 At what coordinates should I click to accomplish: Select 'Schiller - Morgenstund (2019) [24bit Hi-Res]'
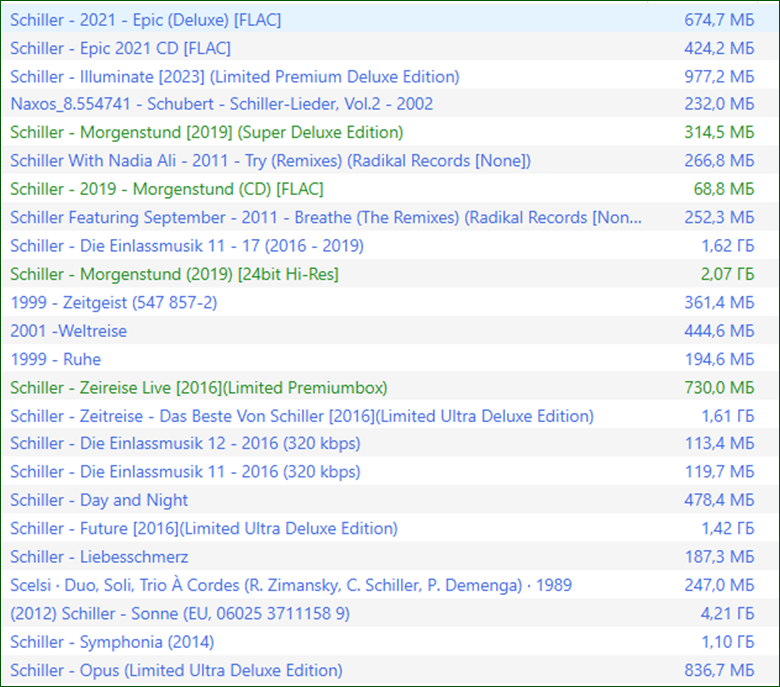[x=175, y=274]
